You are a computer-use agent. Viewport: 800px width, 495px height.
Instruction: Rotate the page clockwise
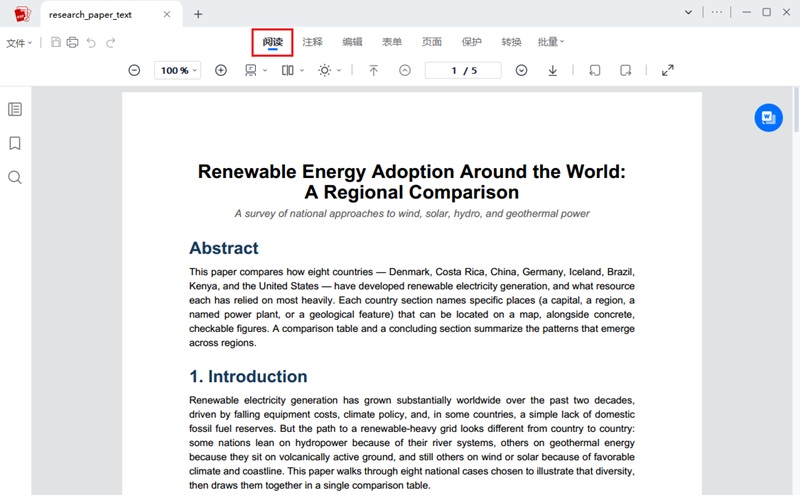[x=626, y=70]
